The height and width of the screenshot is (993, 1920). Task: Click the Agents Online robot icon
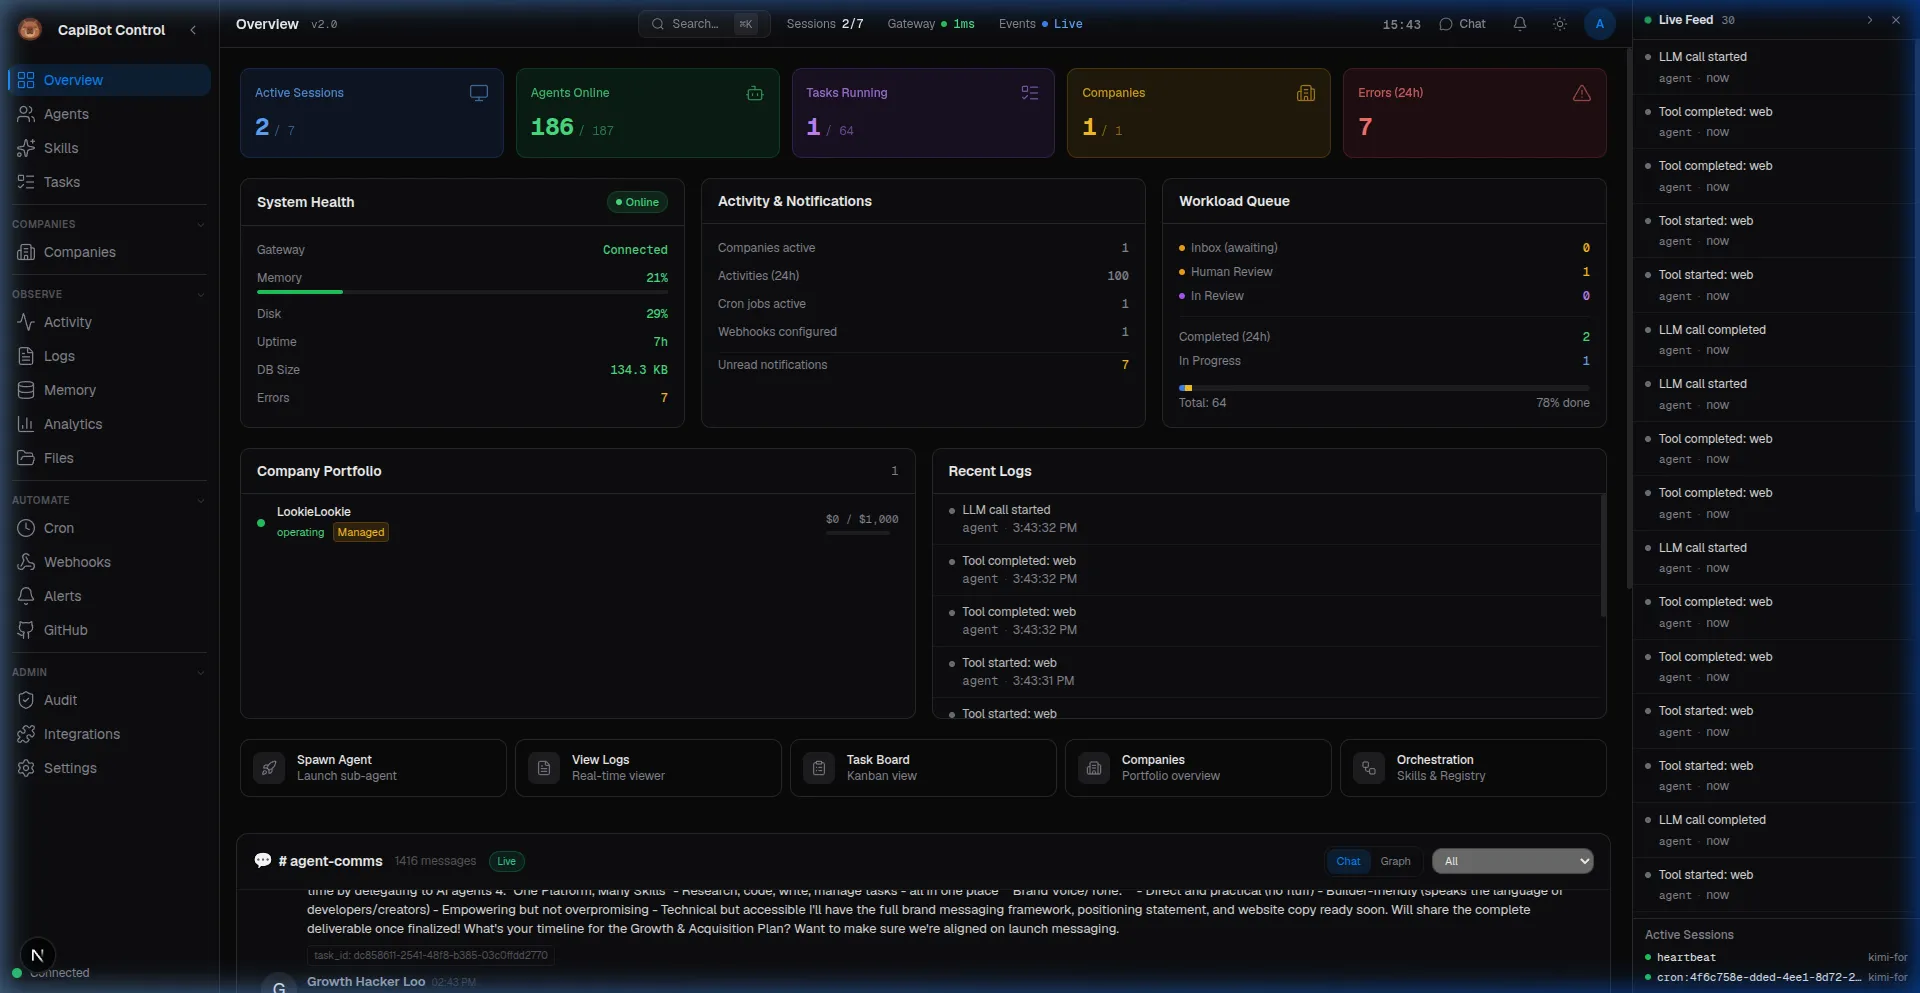tap(755, 93)
